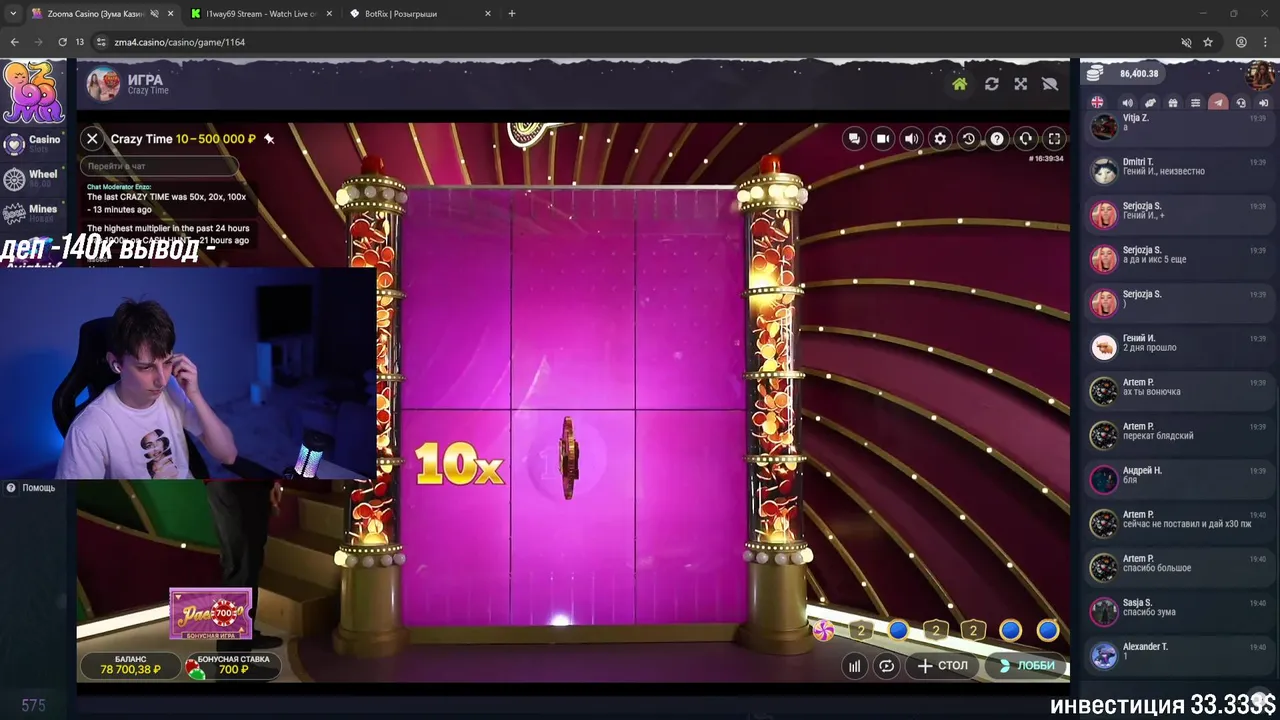Toggle autoplay loop icon

point(886,665)
